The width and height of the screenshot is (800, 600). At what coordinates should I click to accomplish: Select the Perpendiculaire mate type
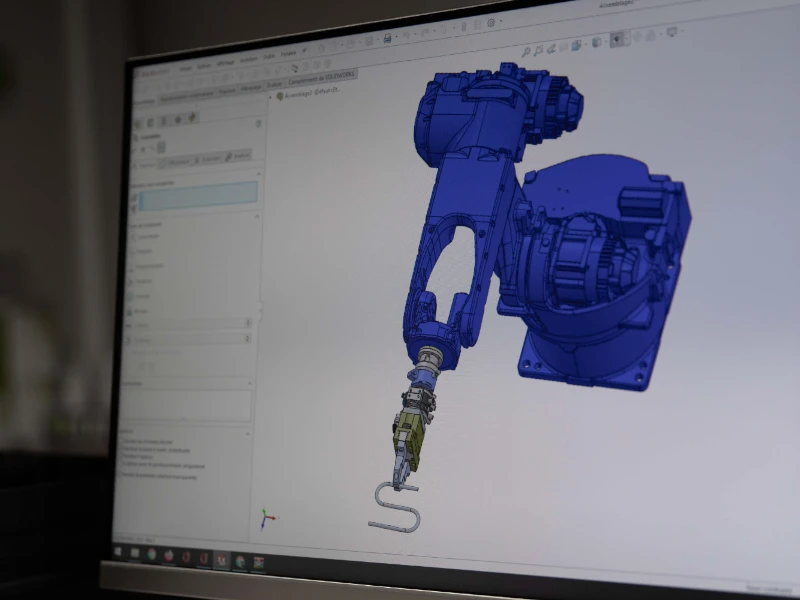pyautogui.click(x=145, y=266)
